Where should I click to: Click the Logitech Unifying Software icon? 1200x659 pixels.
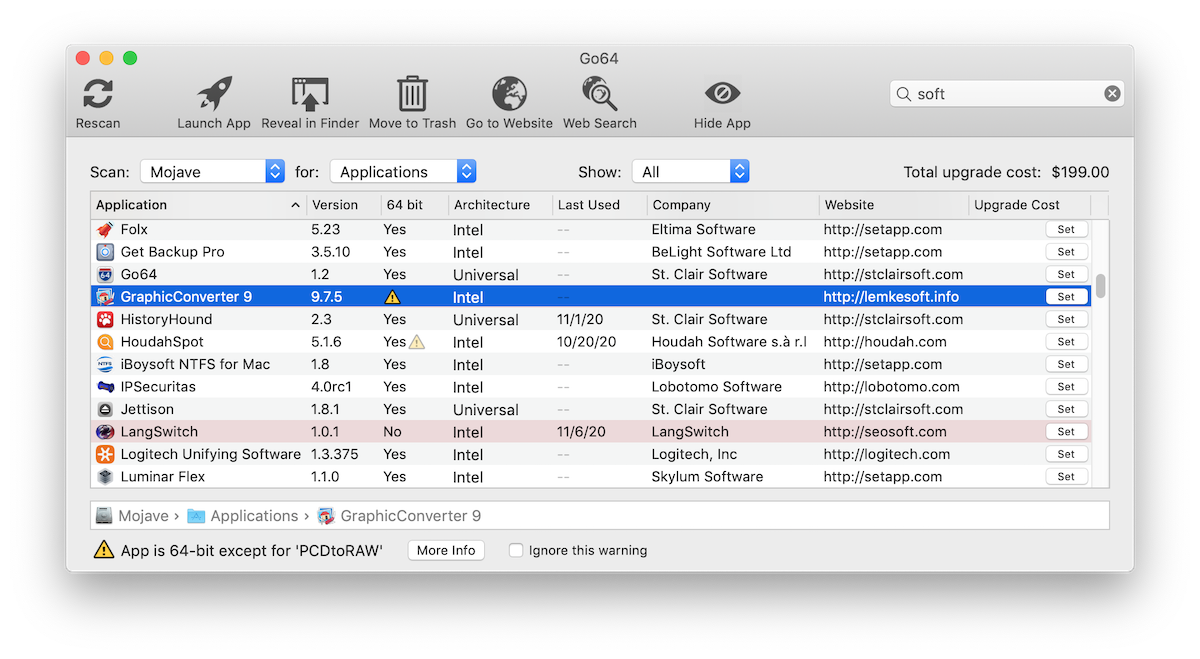(x=105, y=454)
